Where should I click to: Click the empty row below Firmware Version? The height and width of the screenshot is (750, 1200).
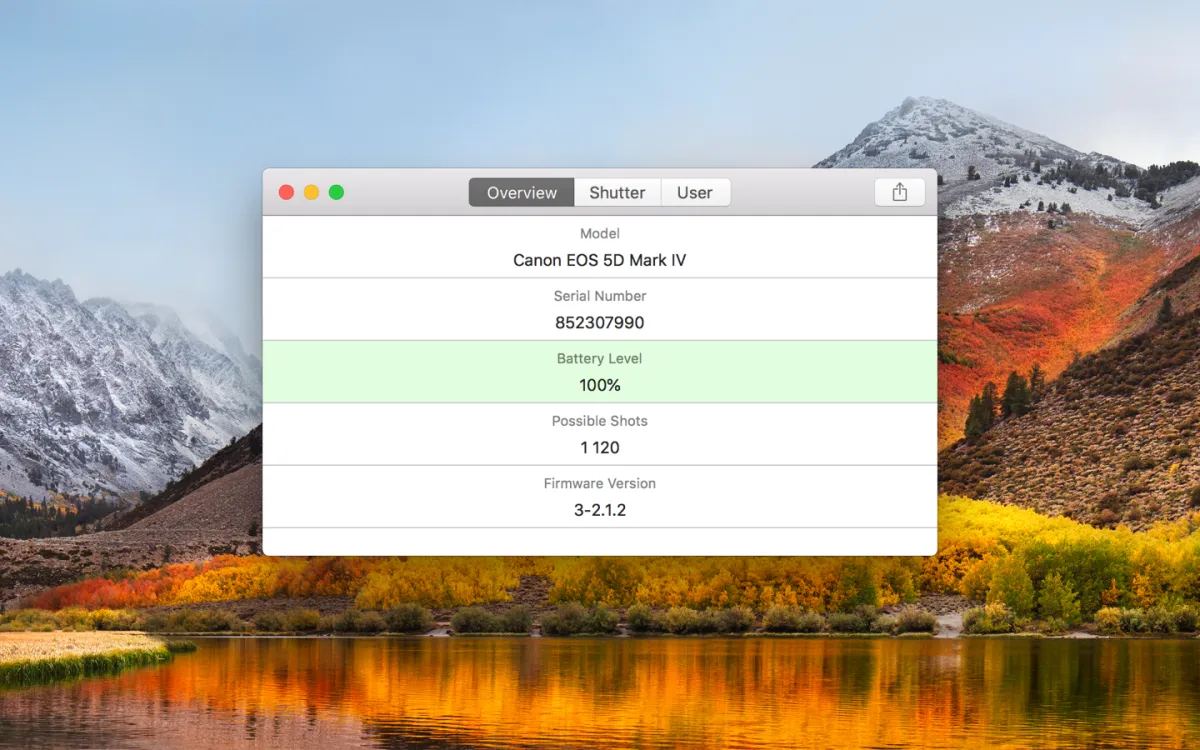pyautogui.click(x=599, y=541)
